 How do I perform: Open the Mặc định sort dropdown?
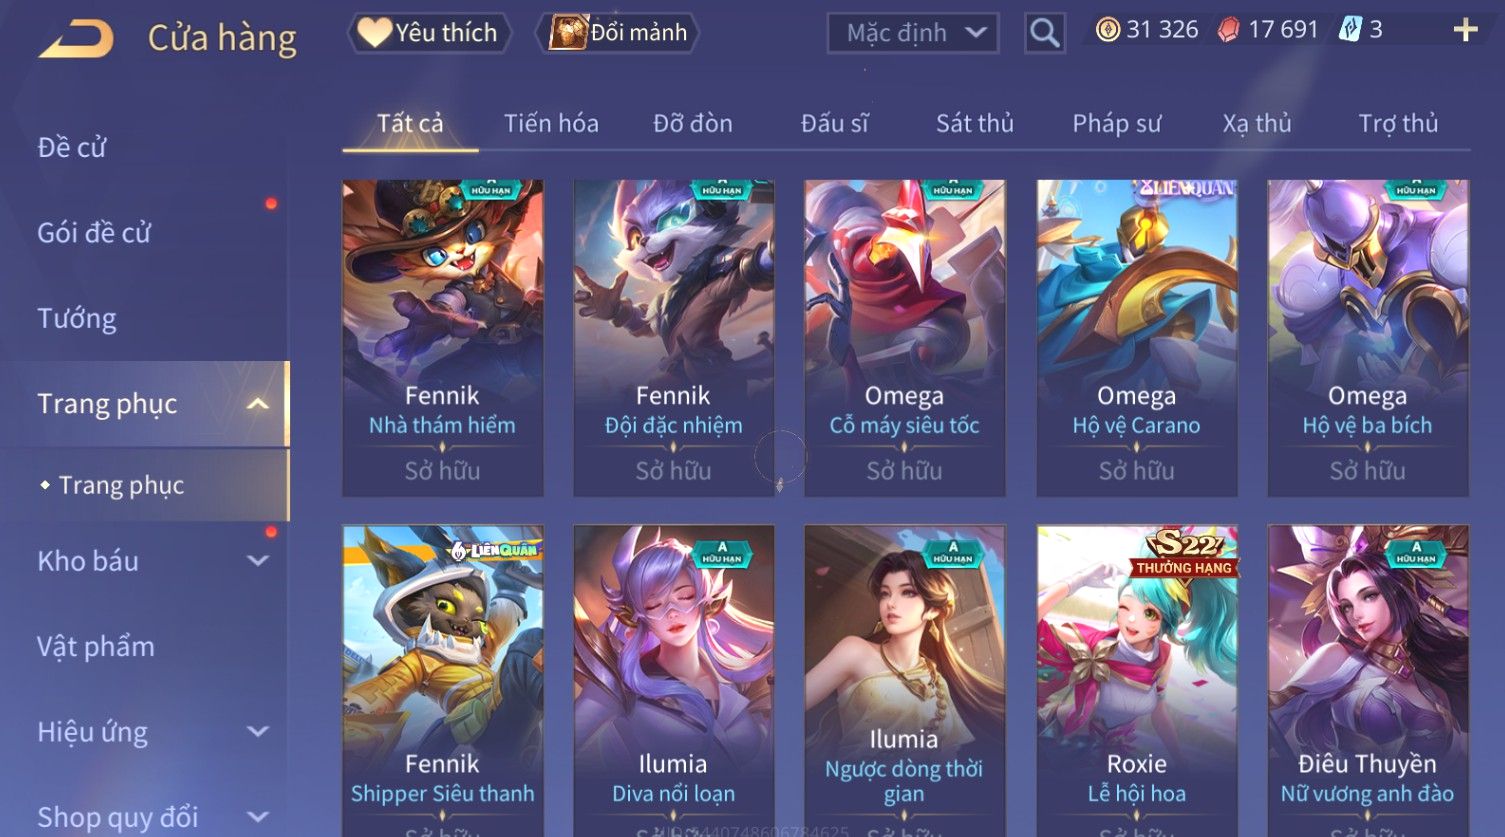click(x=913, y=33)
